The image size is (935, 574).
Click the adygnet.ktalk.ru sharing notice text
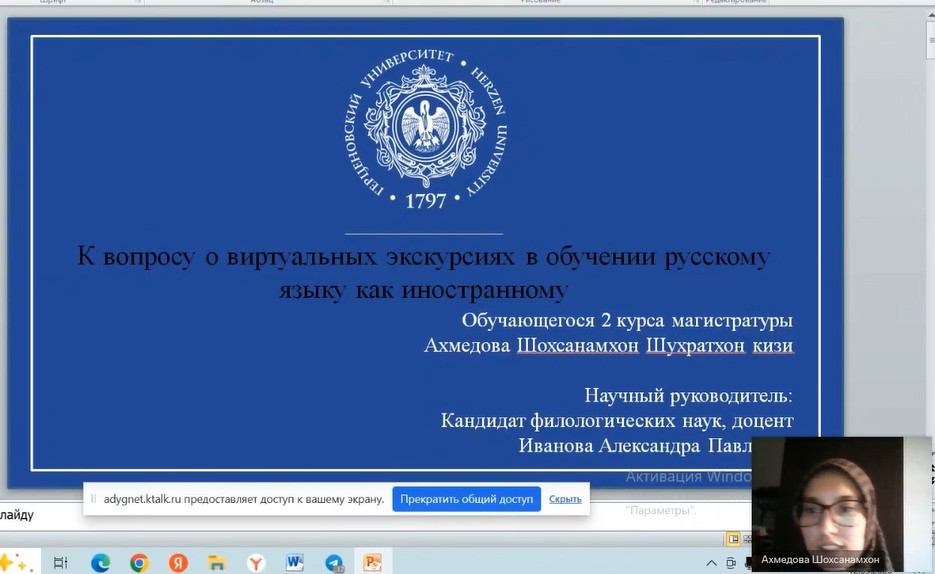tap(243, 499)
